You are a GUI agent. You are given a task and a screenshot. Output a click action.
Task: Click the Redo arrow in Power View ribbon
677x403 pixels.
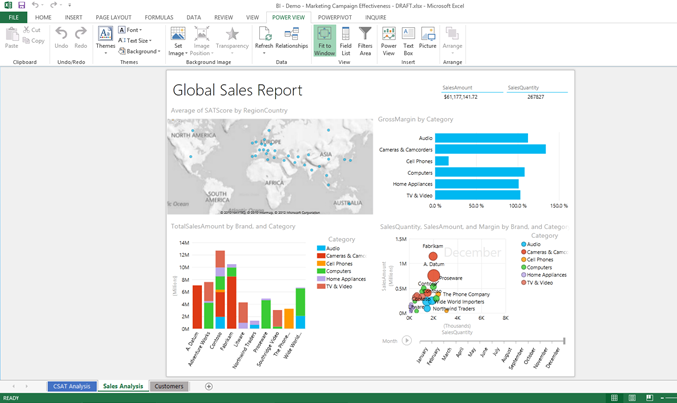click(x=81, y=37)
